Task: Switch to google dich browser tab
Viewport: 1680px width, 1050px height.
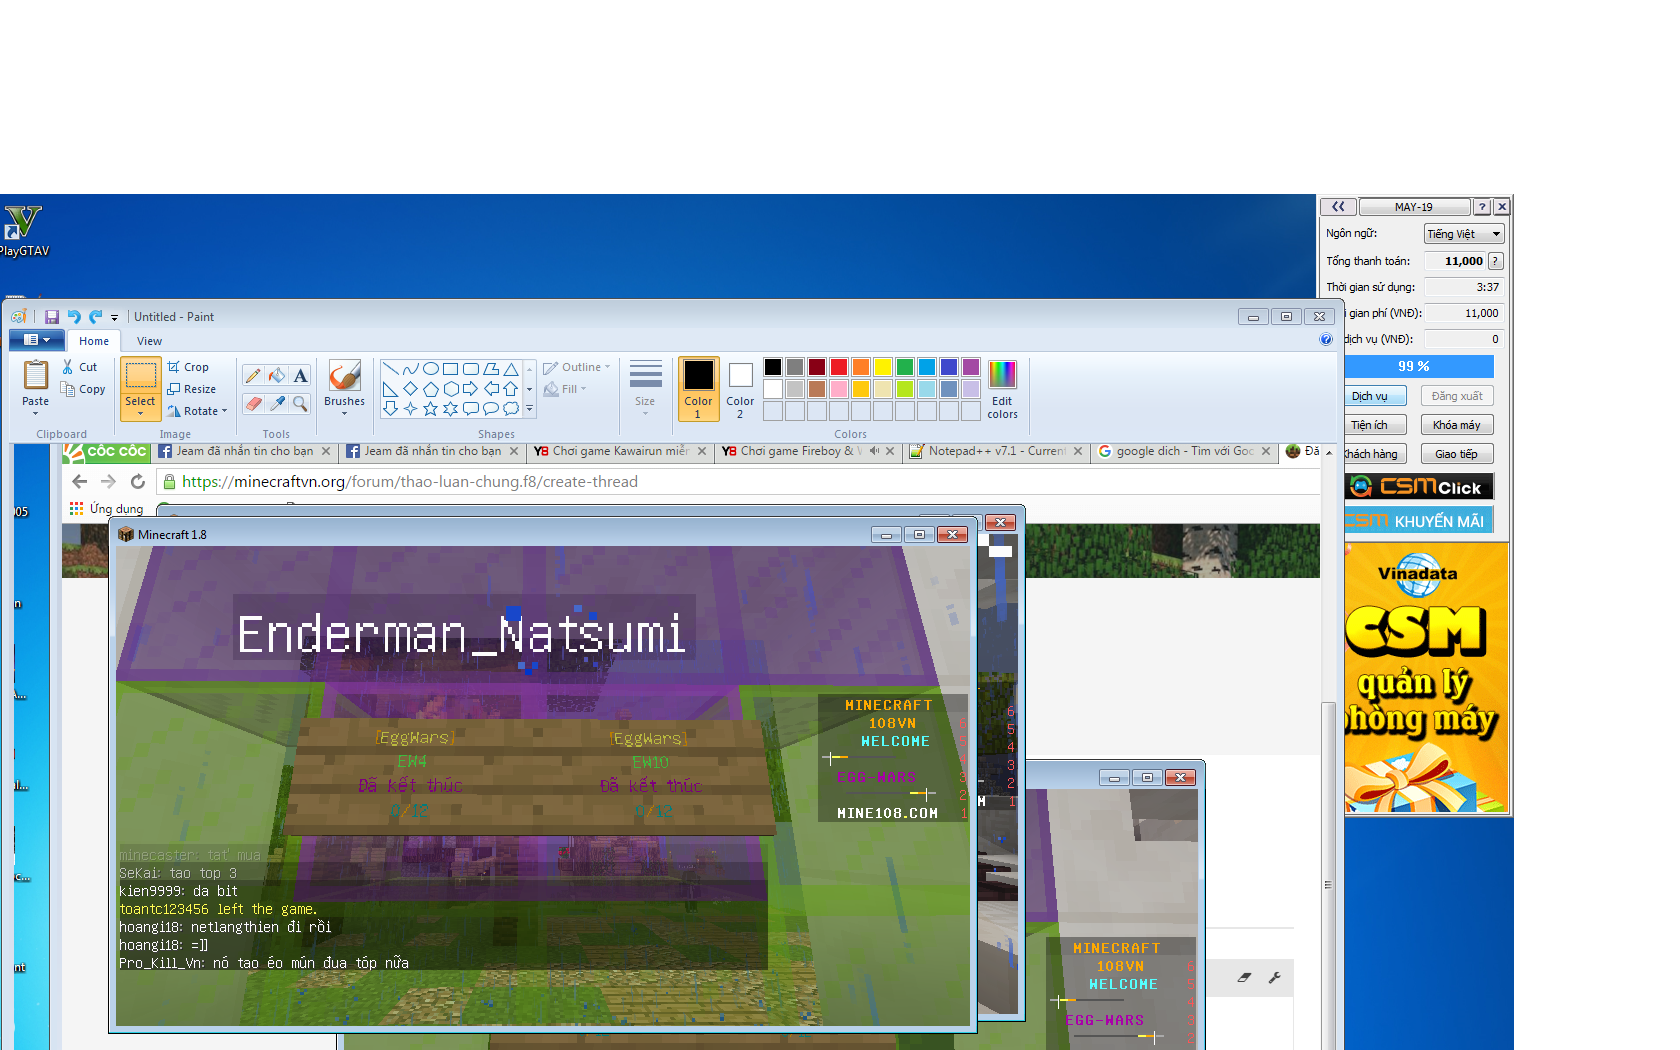Action: [x=1184, y=452]
